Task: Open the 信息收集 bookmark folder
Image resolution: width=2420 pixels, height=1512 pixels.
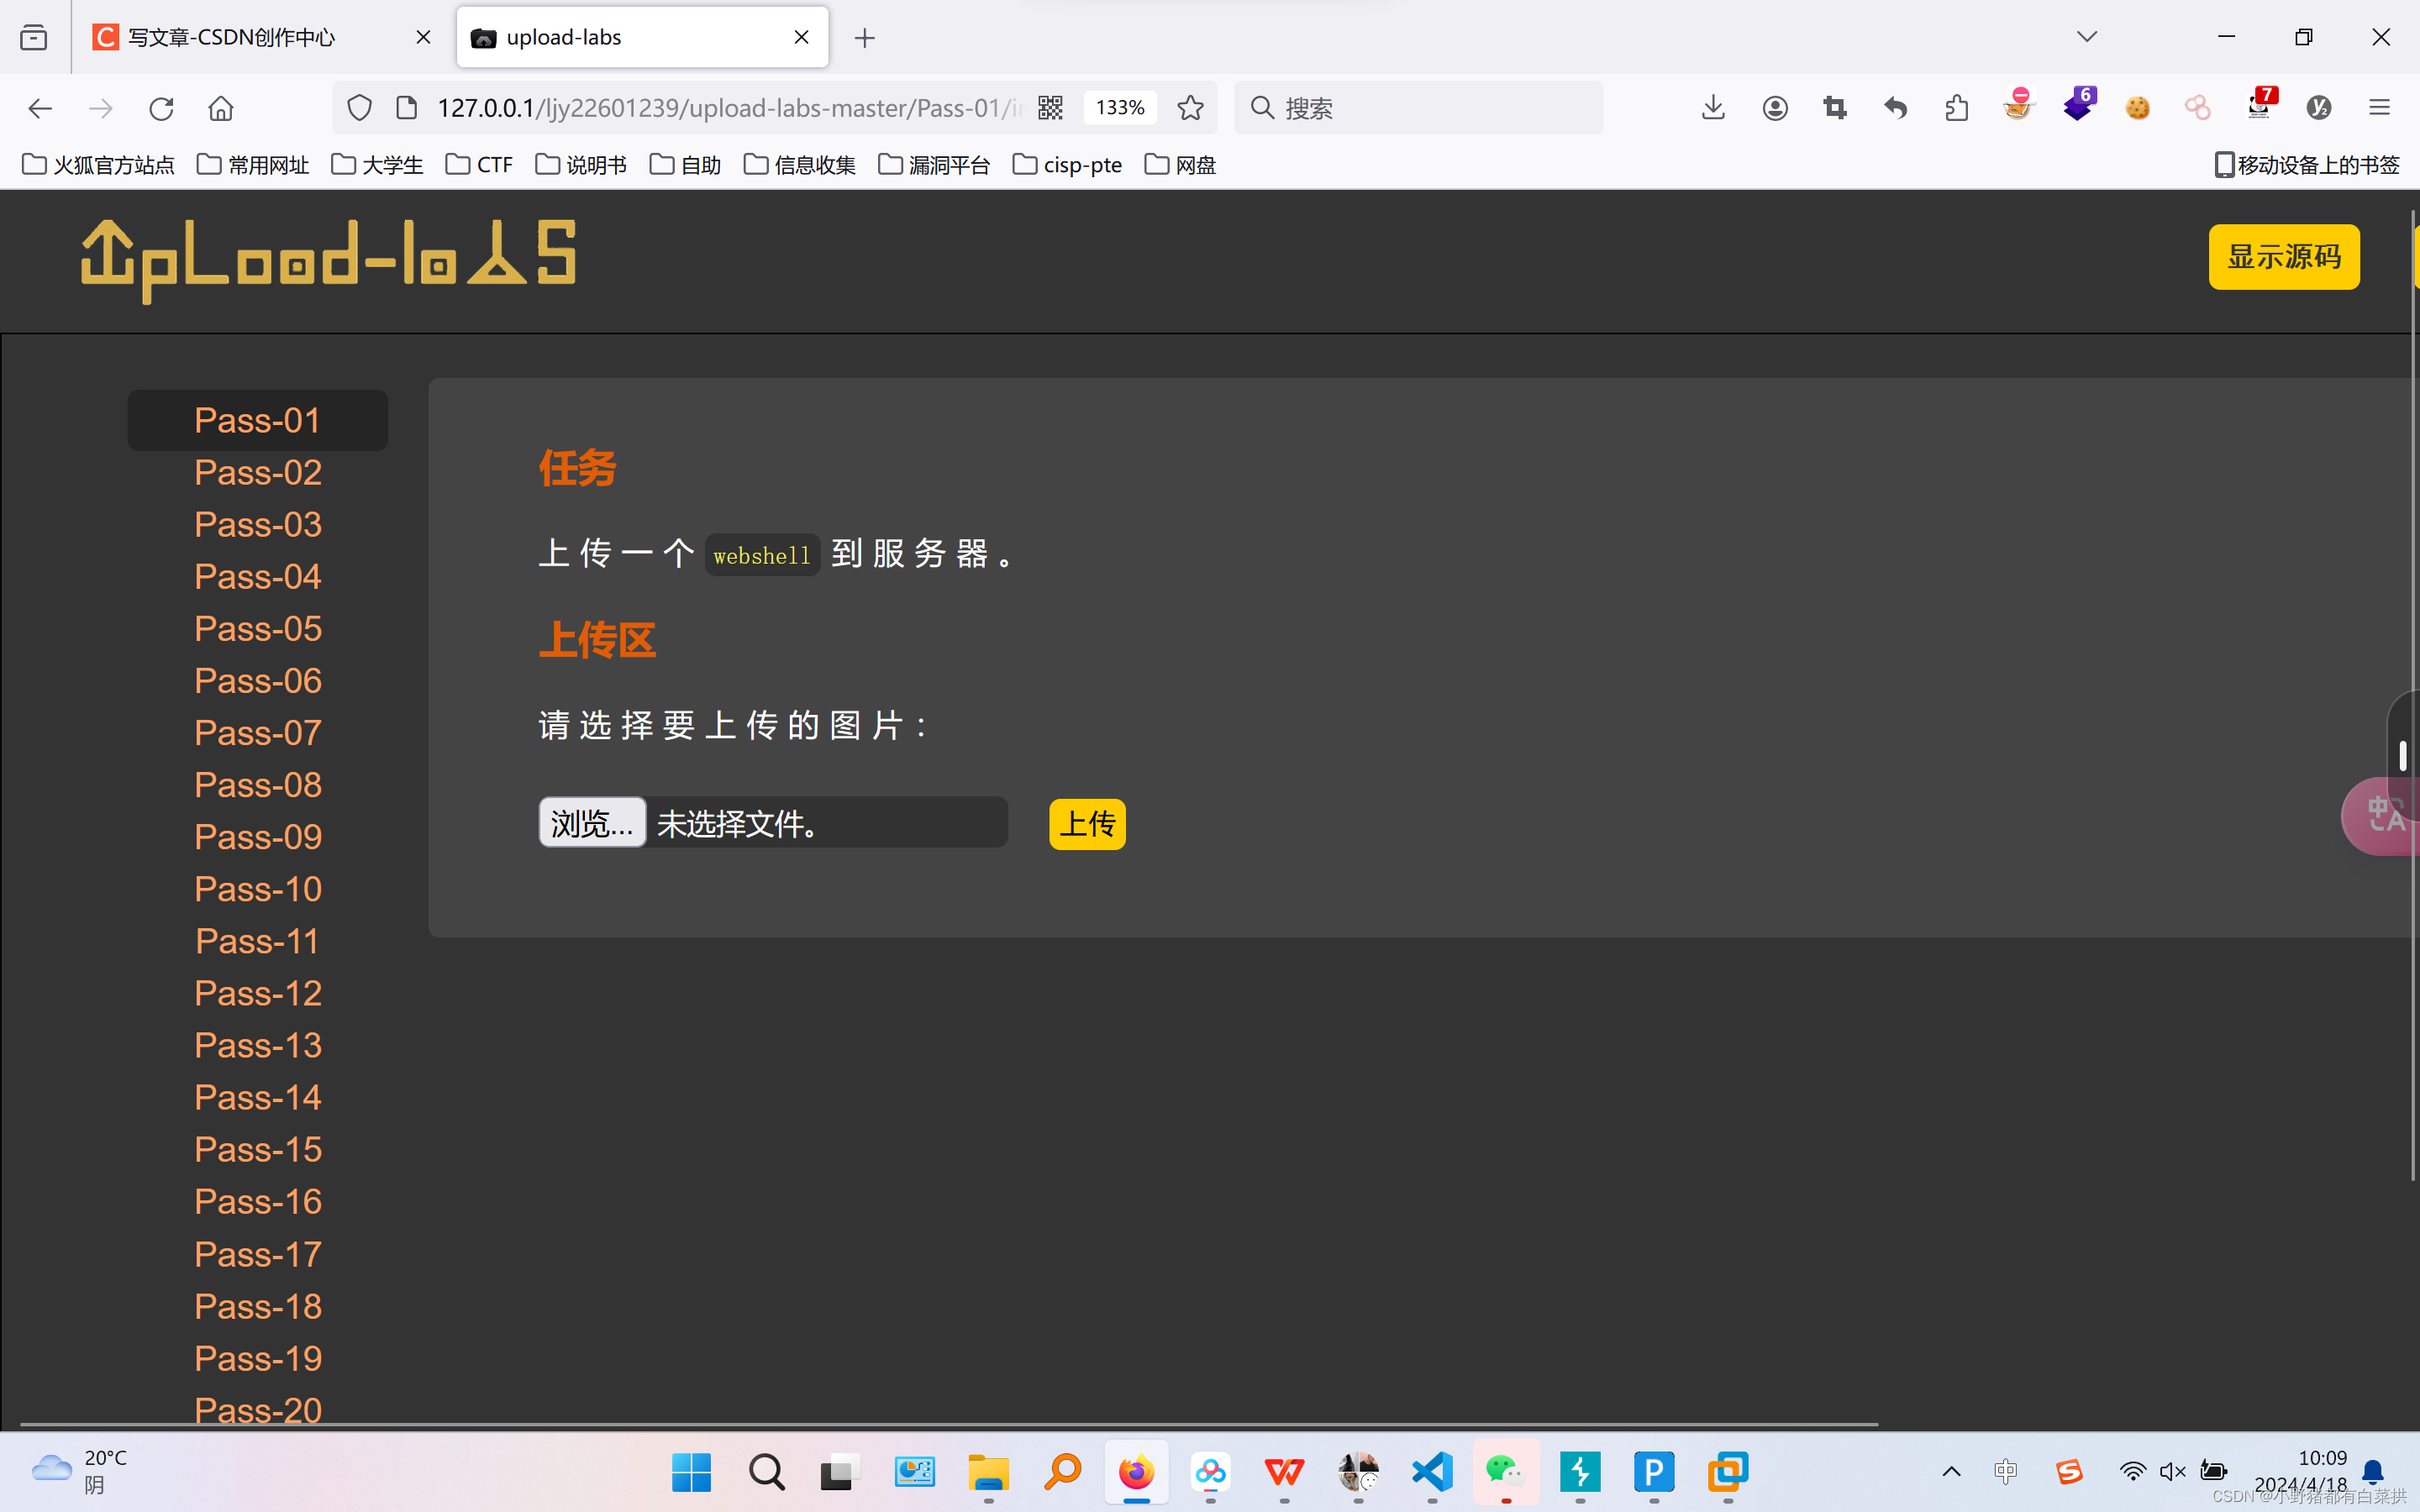Action: tap(800, 165)
